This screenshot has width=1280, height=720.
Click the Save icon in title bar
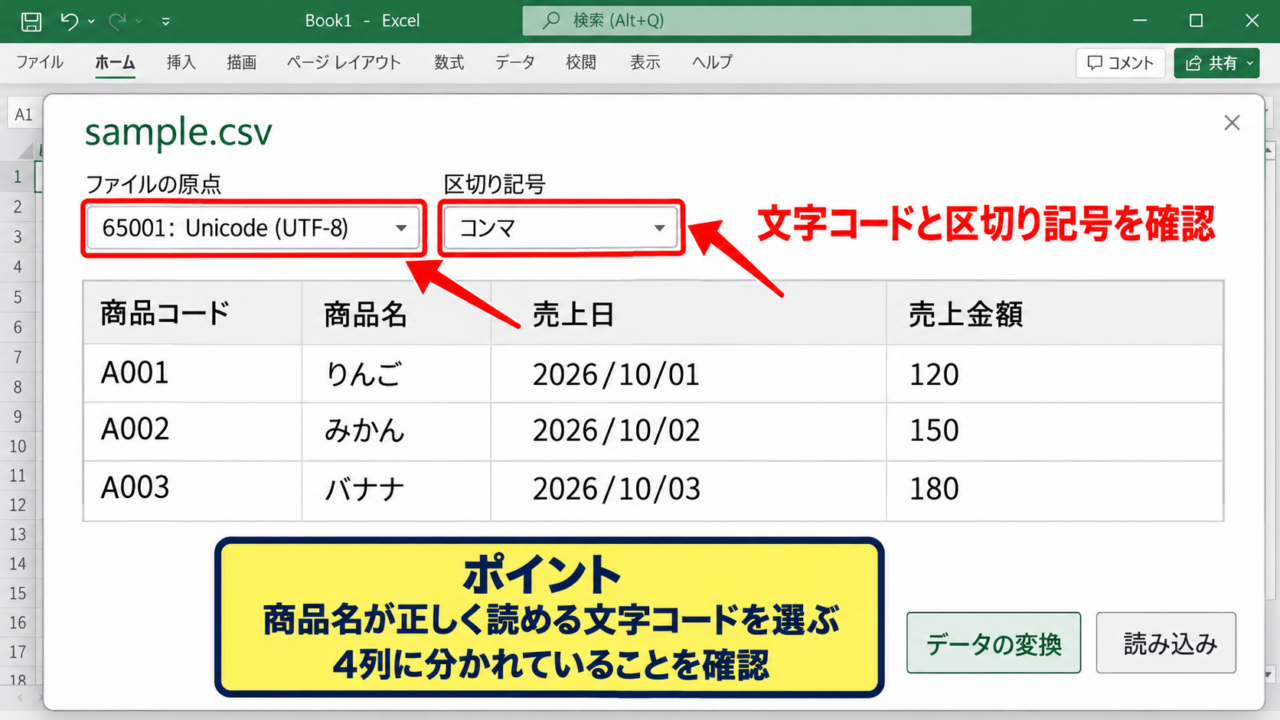point(31,20)
